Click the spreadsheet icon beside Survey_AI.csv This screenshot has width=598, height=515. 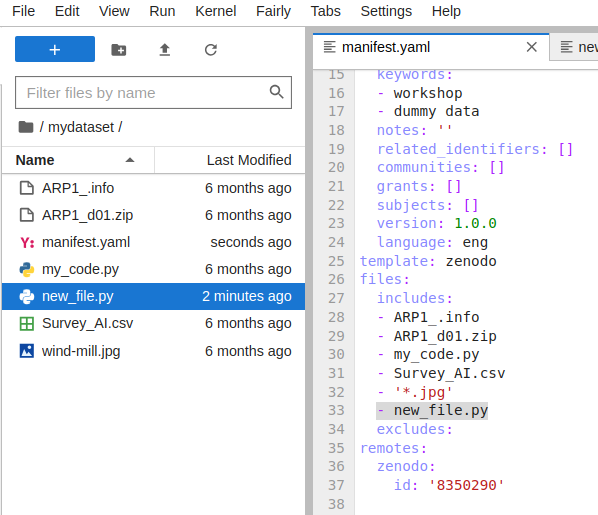pos(27,323)
